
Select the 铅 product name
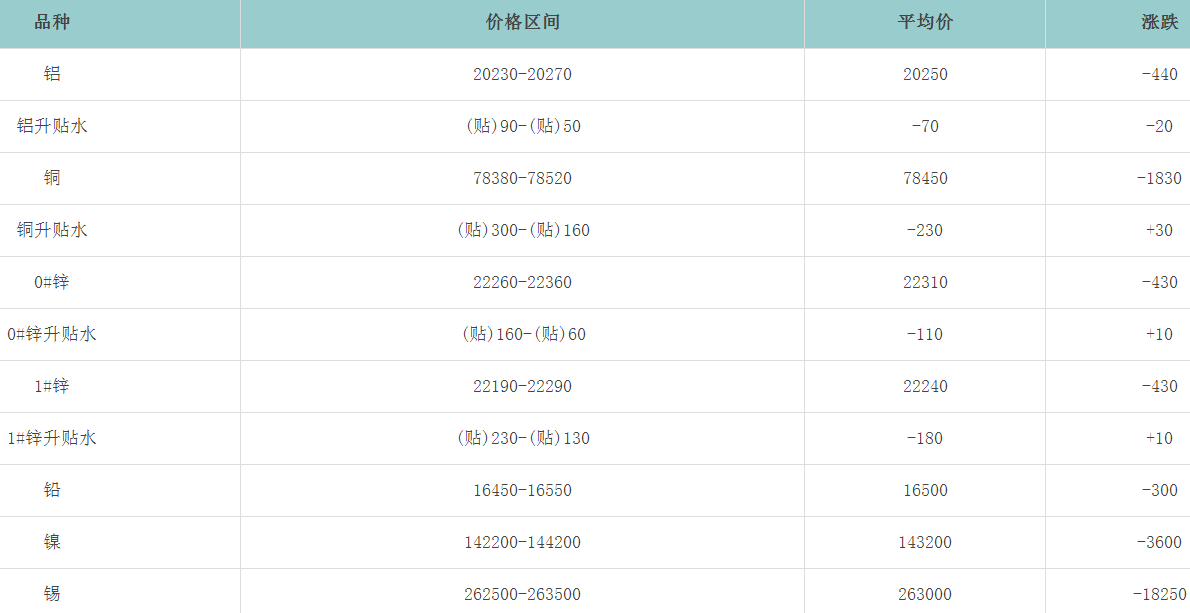click(52, 490)
